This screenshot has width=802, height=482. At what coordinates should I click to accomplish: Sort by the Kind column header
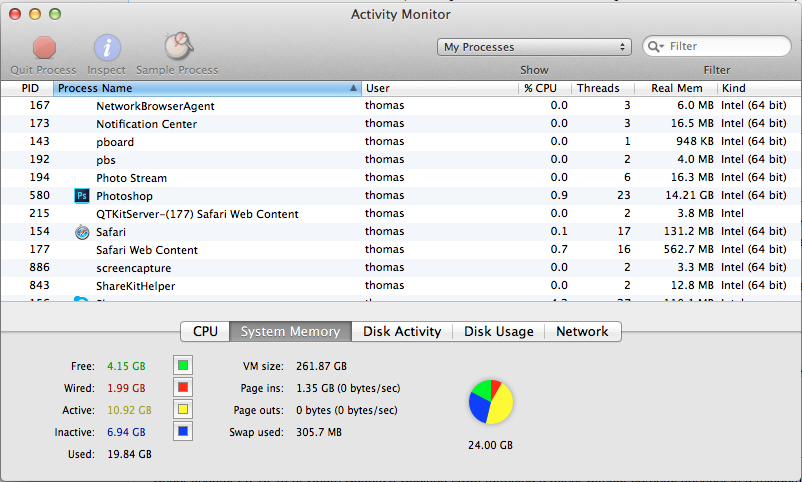point(759,88)
